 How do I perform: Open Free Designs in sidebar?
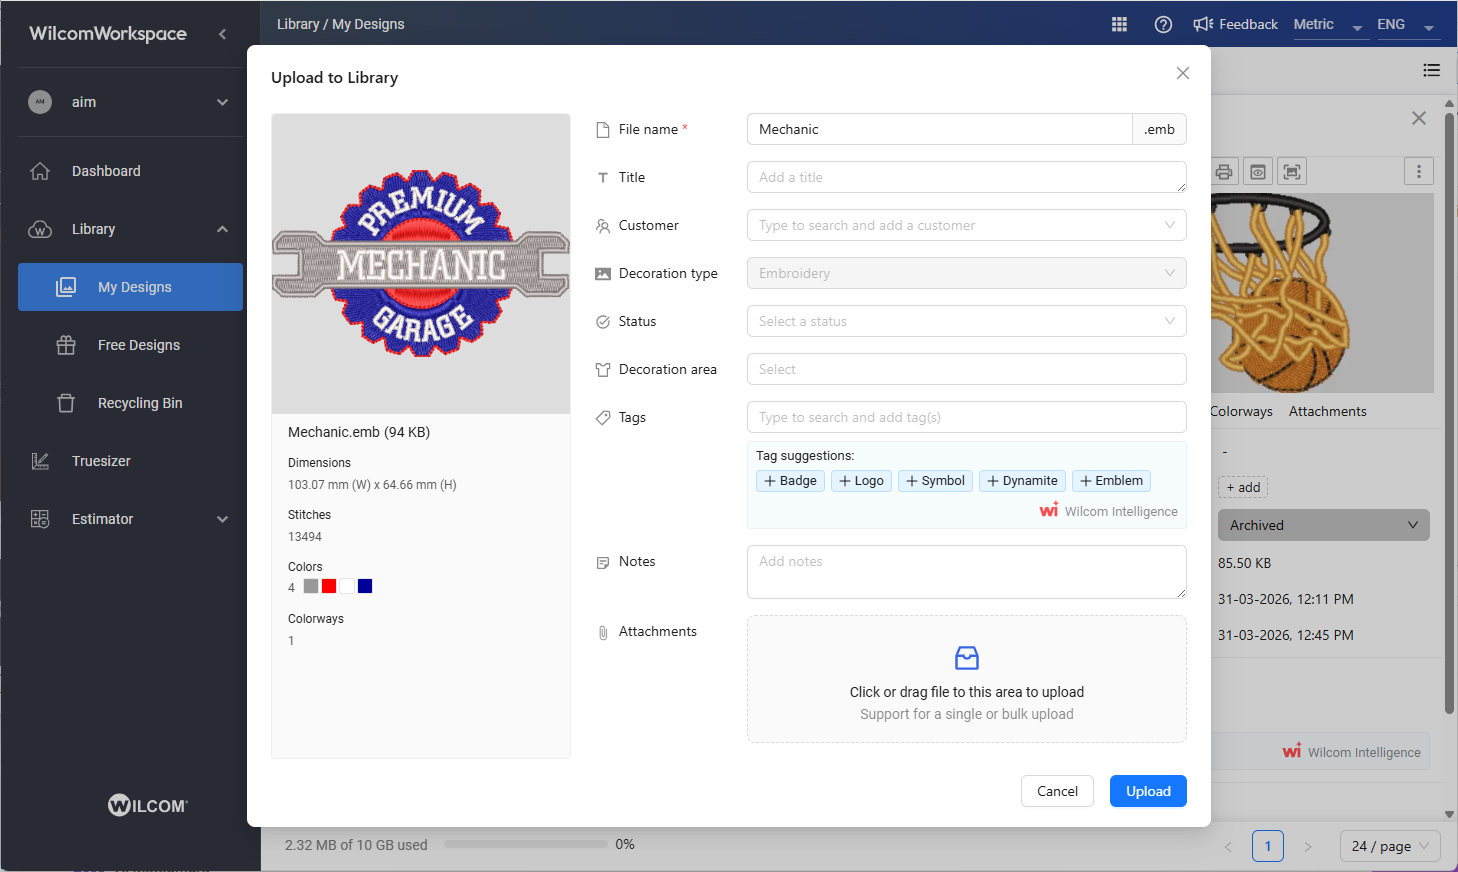pyautogui.click(x=139, y=345)
